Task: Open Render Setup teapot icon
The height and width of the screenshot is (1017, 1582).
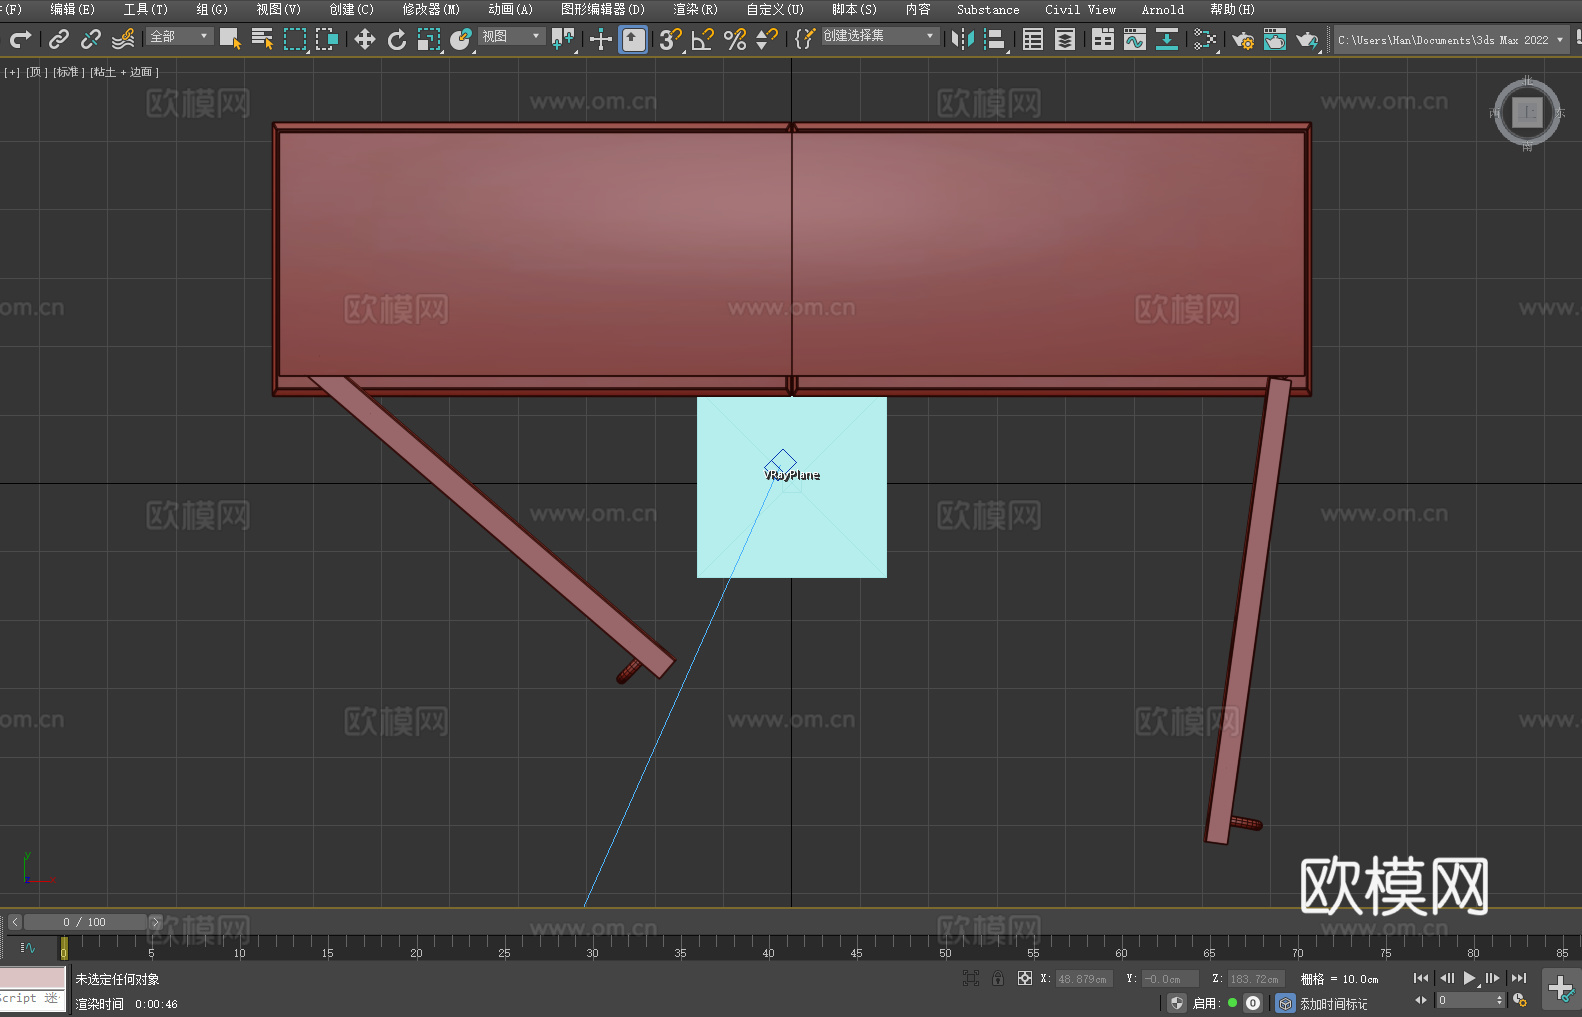Action: coord(1243,39)
